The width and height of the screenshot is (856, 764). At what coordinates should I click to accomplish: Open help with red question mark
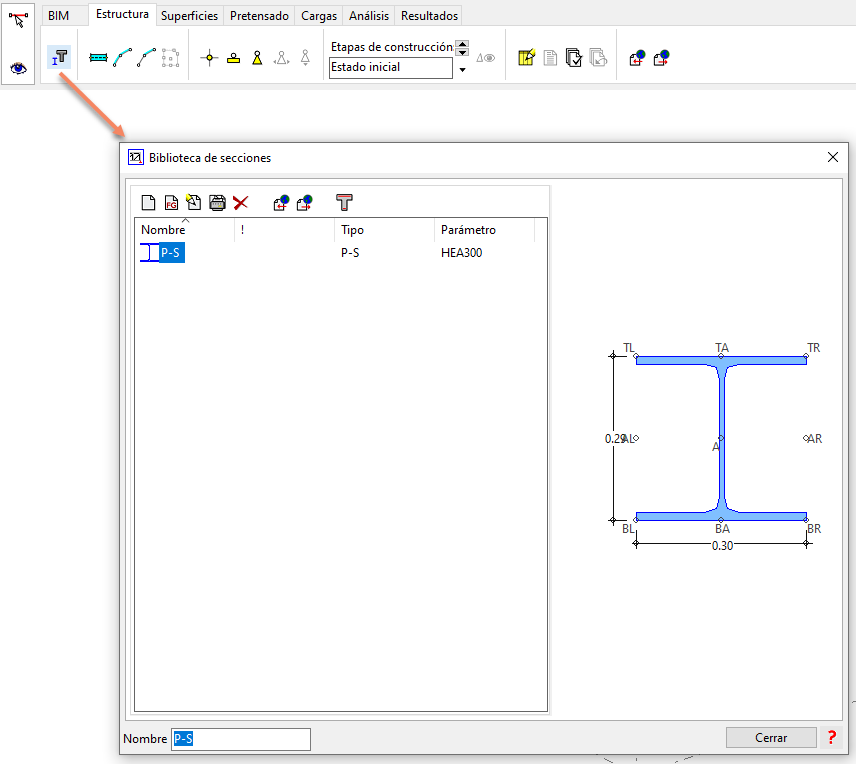[x=831, y=738]
